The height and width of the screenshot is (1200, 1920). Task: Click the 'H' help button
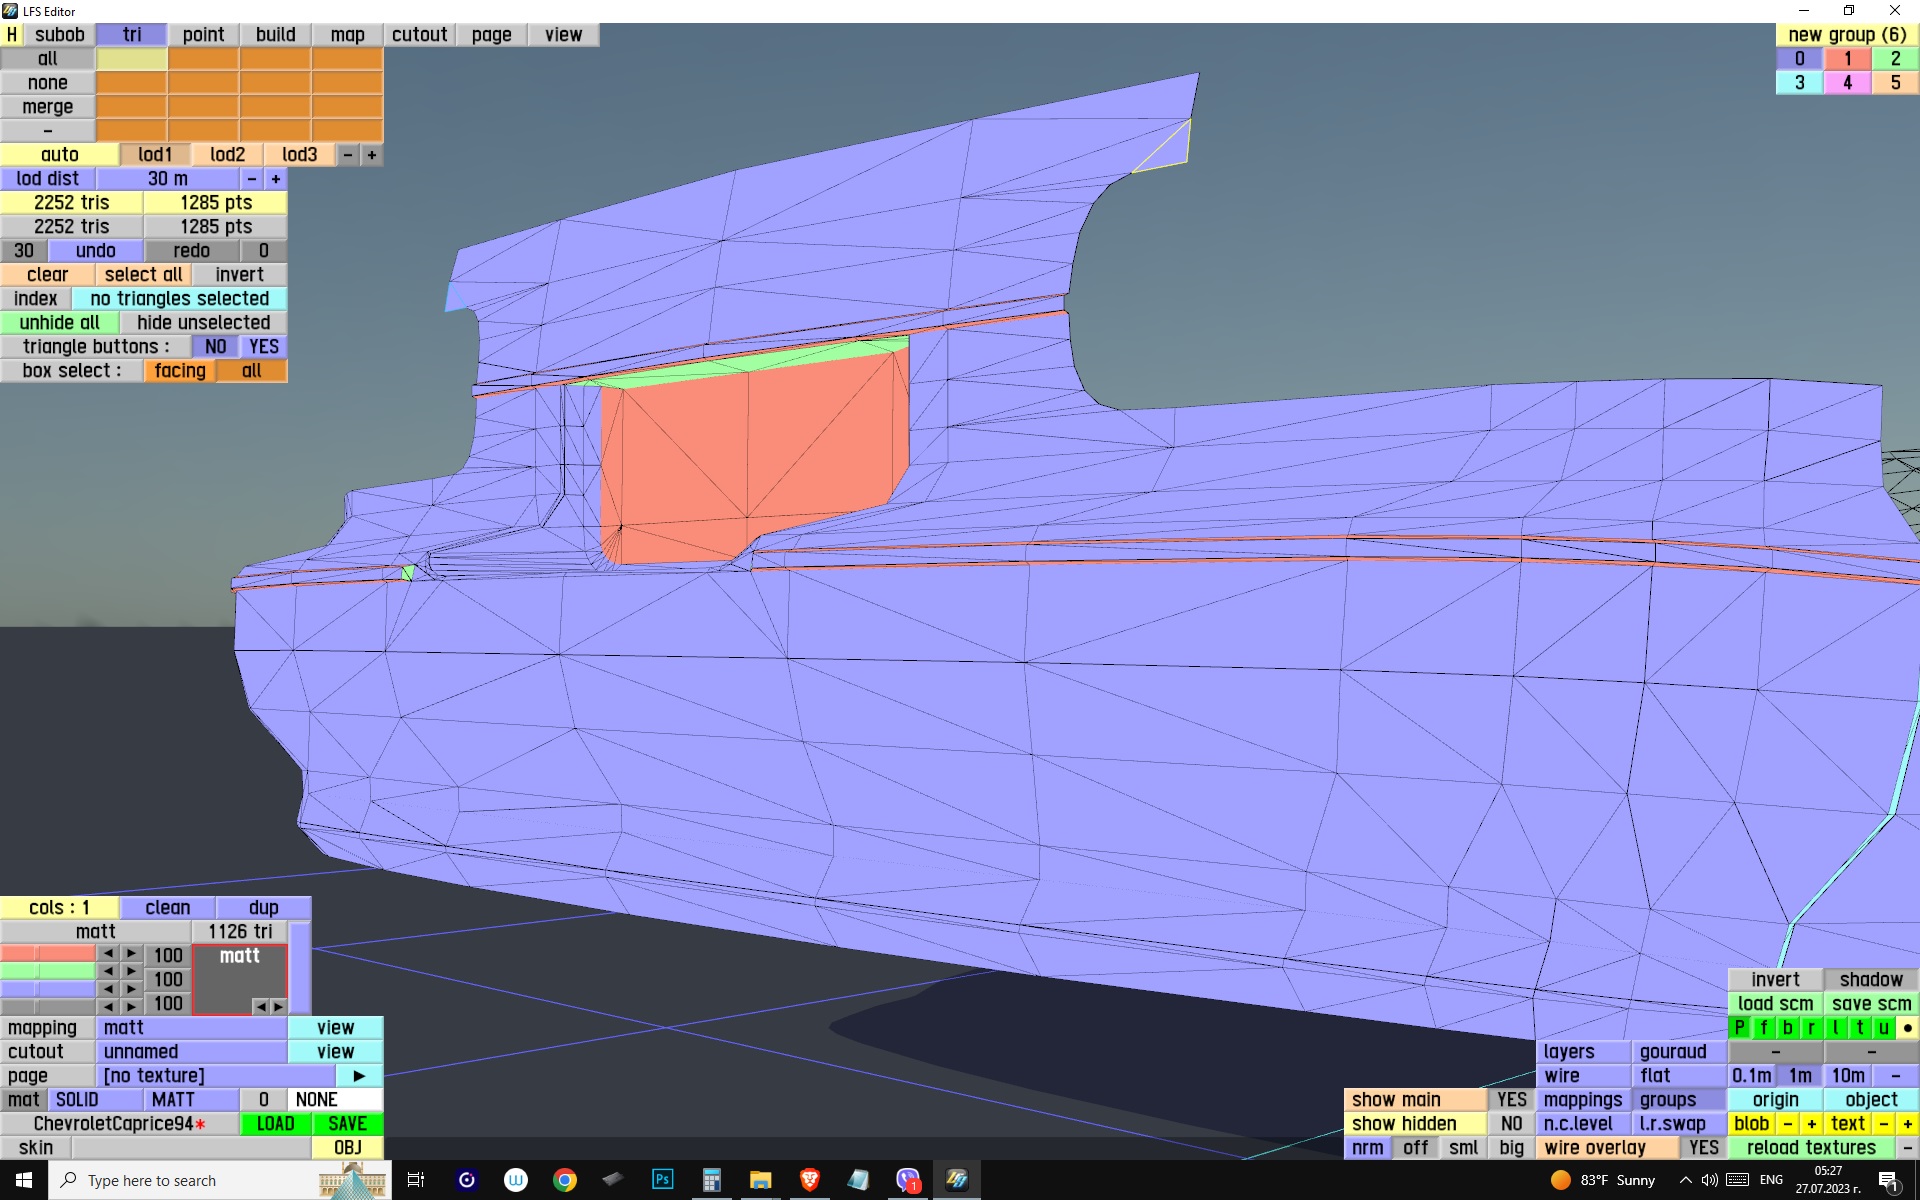click(x=12, y=35)
